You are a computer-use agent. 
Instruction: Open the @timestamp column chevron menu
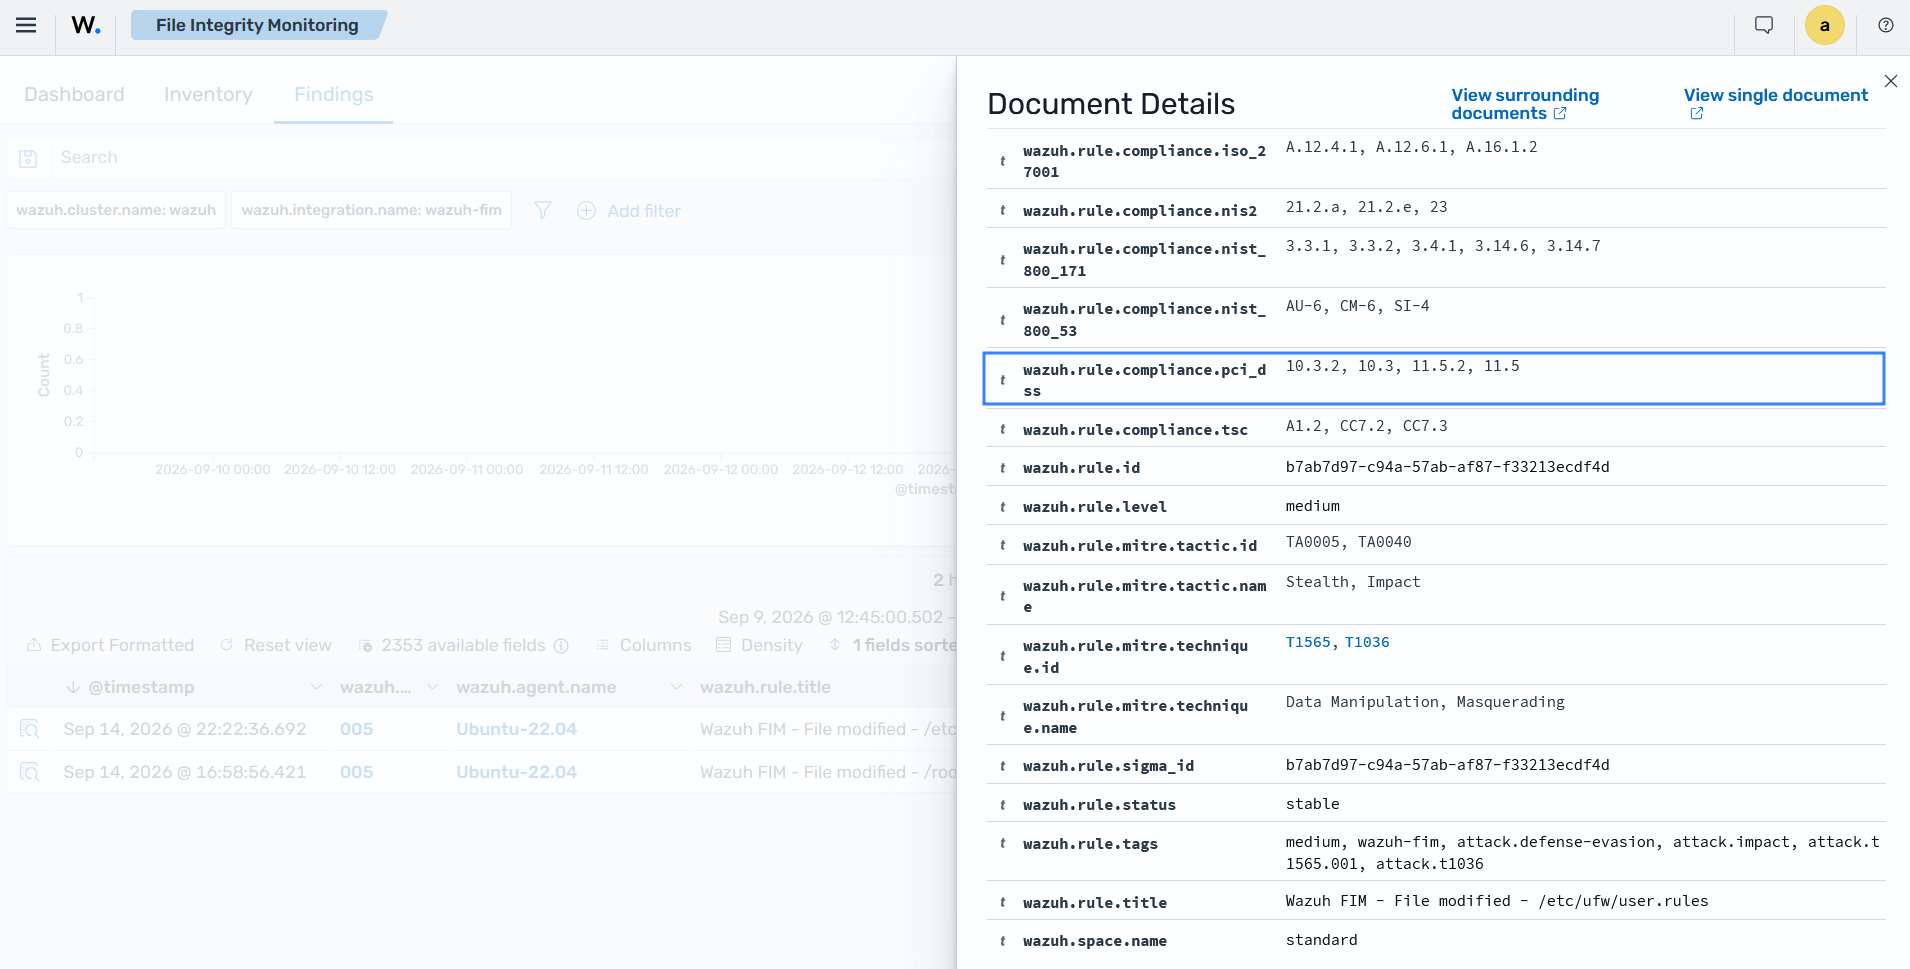click(316, 687)
